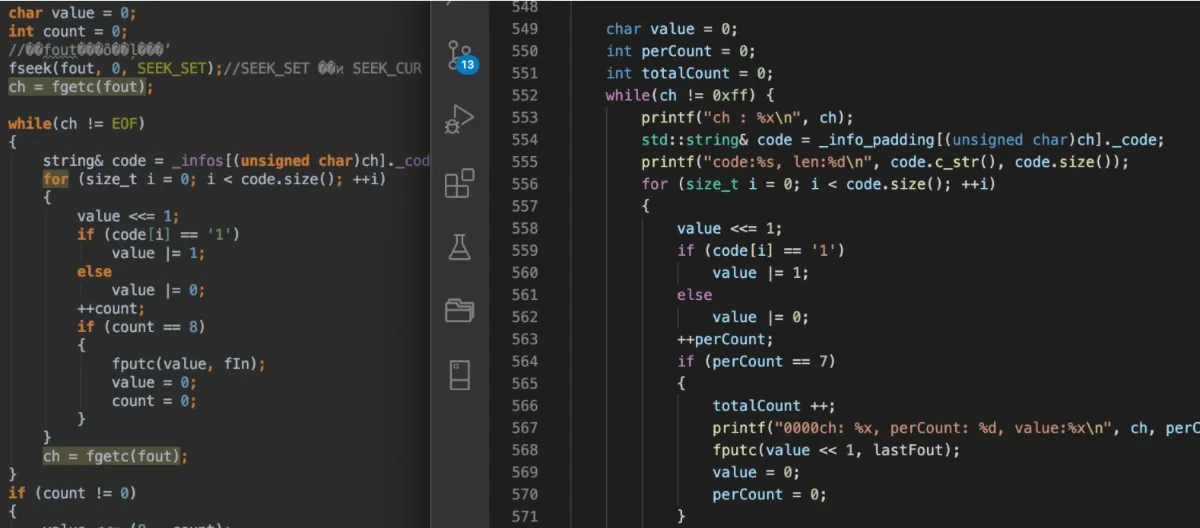
Task: Click the 'fputc(value << 1, lastFout);' line
Action: 836,450
